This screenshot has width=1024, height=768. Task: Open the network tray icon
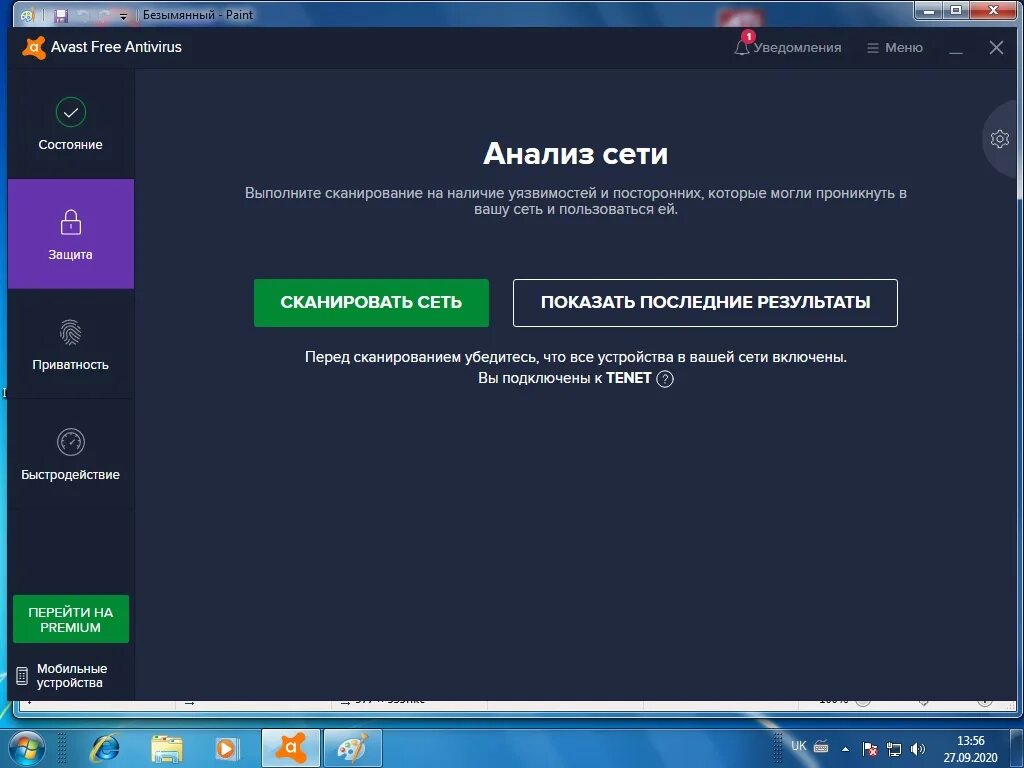(893, 749)
